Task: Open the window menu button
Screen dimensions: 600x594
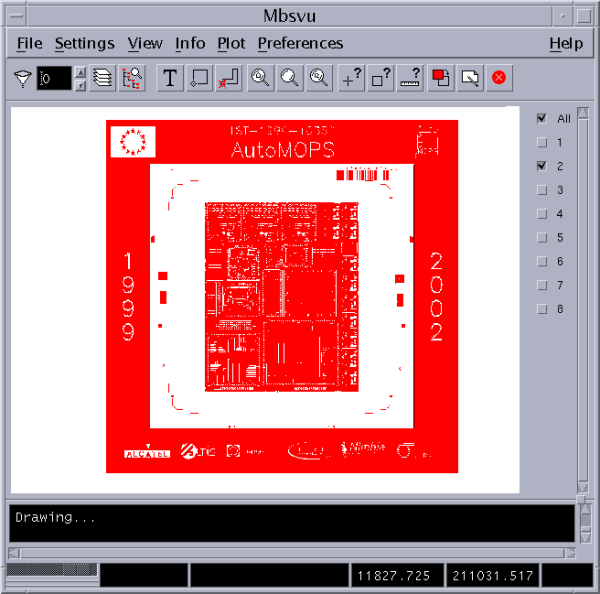Action: tap(16, 16)
